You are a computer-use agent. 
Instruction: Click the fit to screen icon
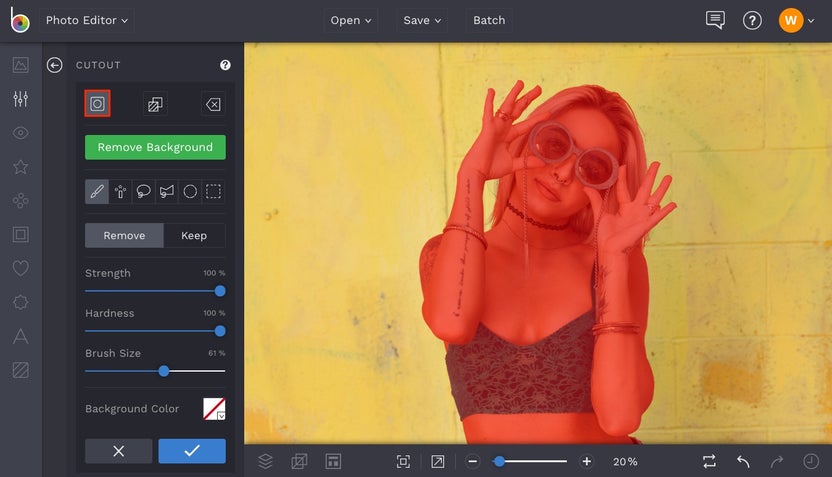pyautogui.click(x=403, y=461)
